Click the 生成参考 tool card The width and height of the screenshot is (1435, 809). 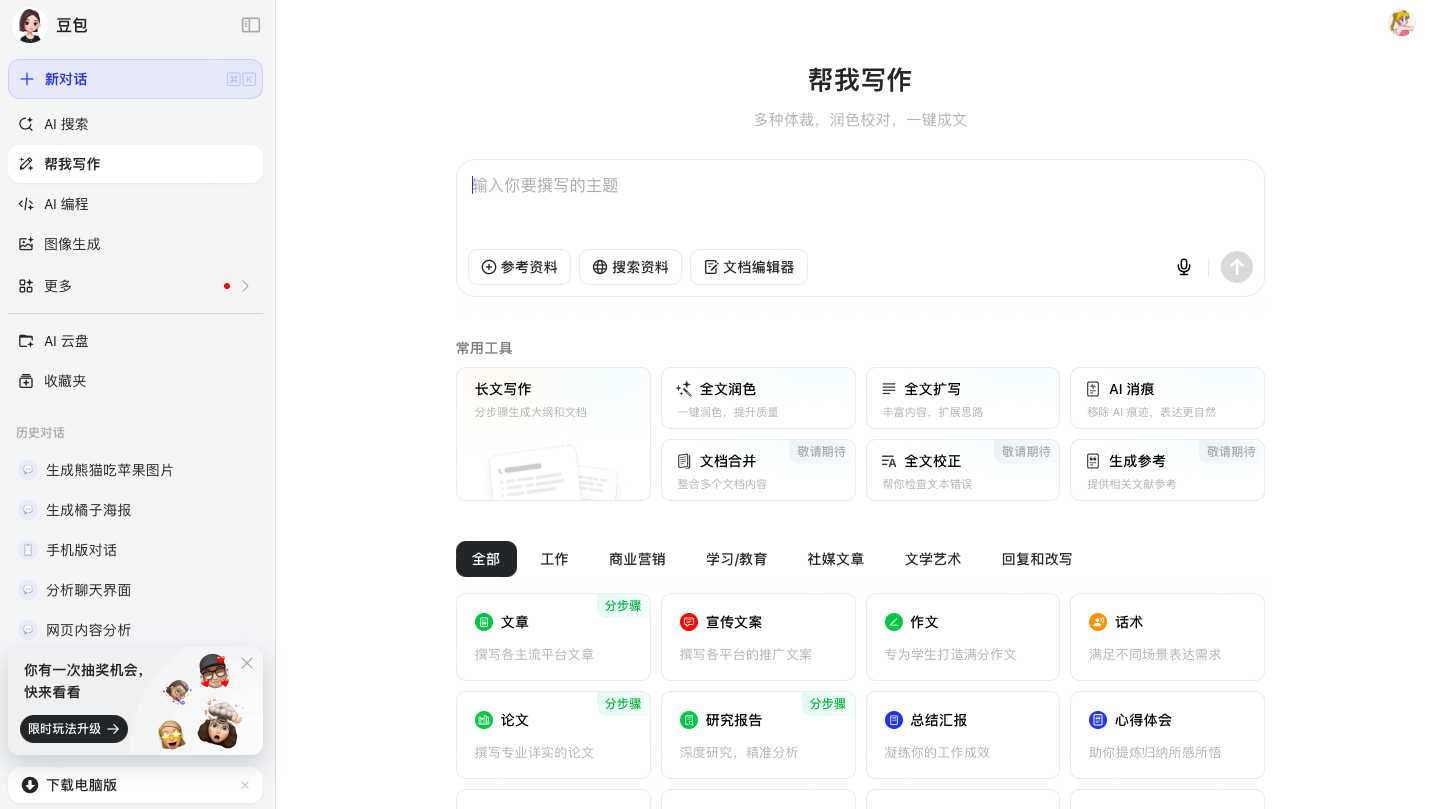1167,470
